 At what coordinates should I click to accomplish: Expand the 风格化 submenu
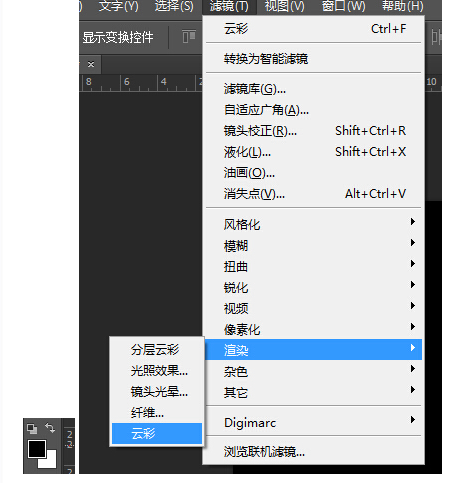[x=314, y=224]
